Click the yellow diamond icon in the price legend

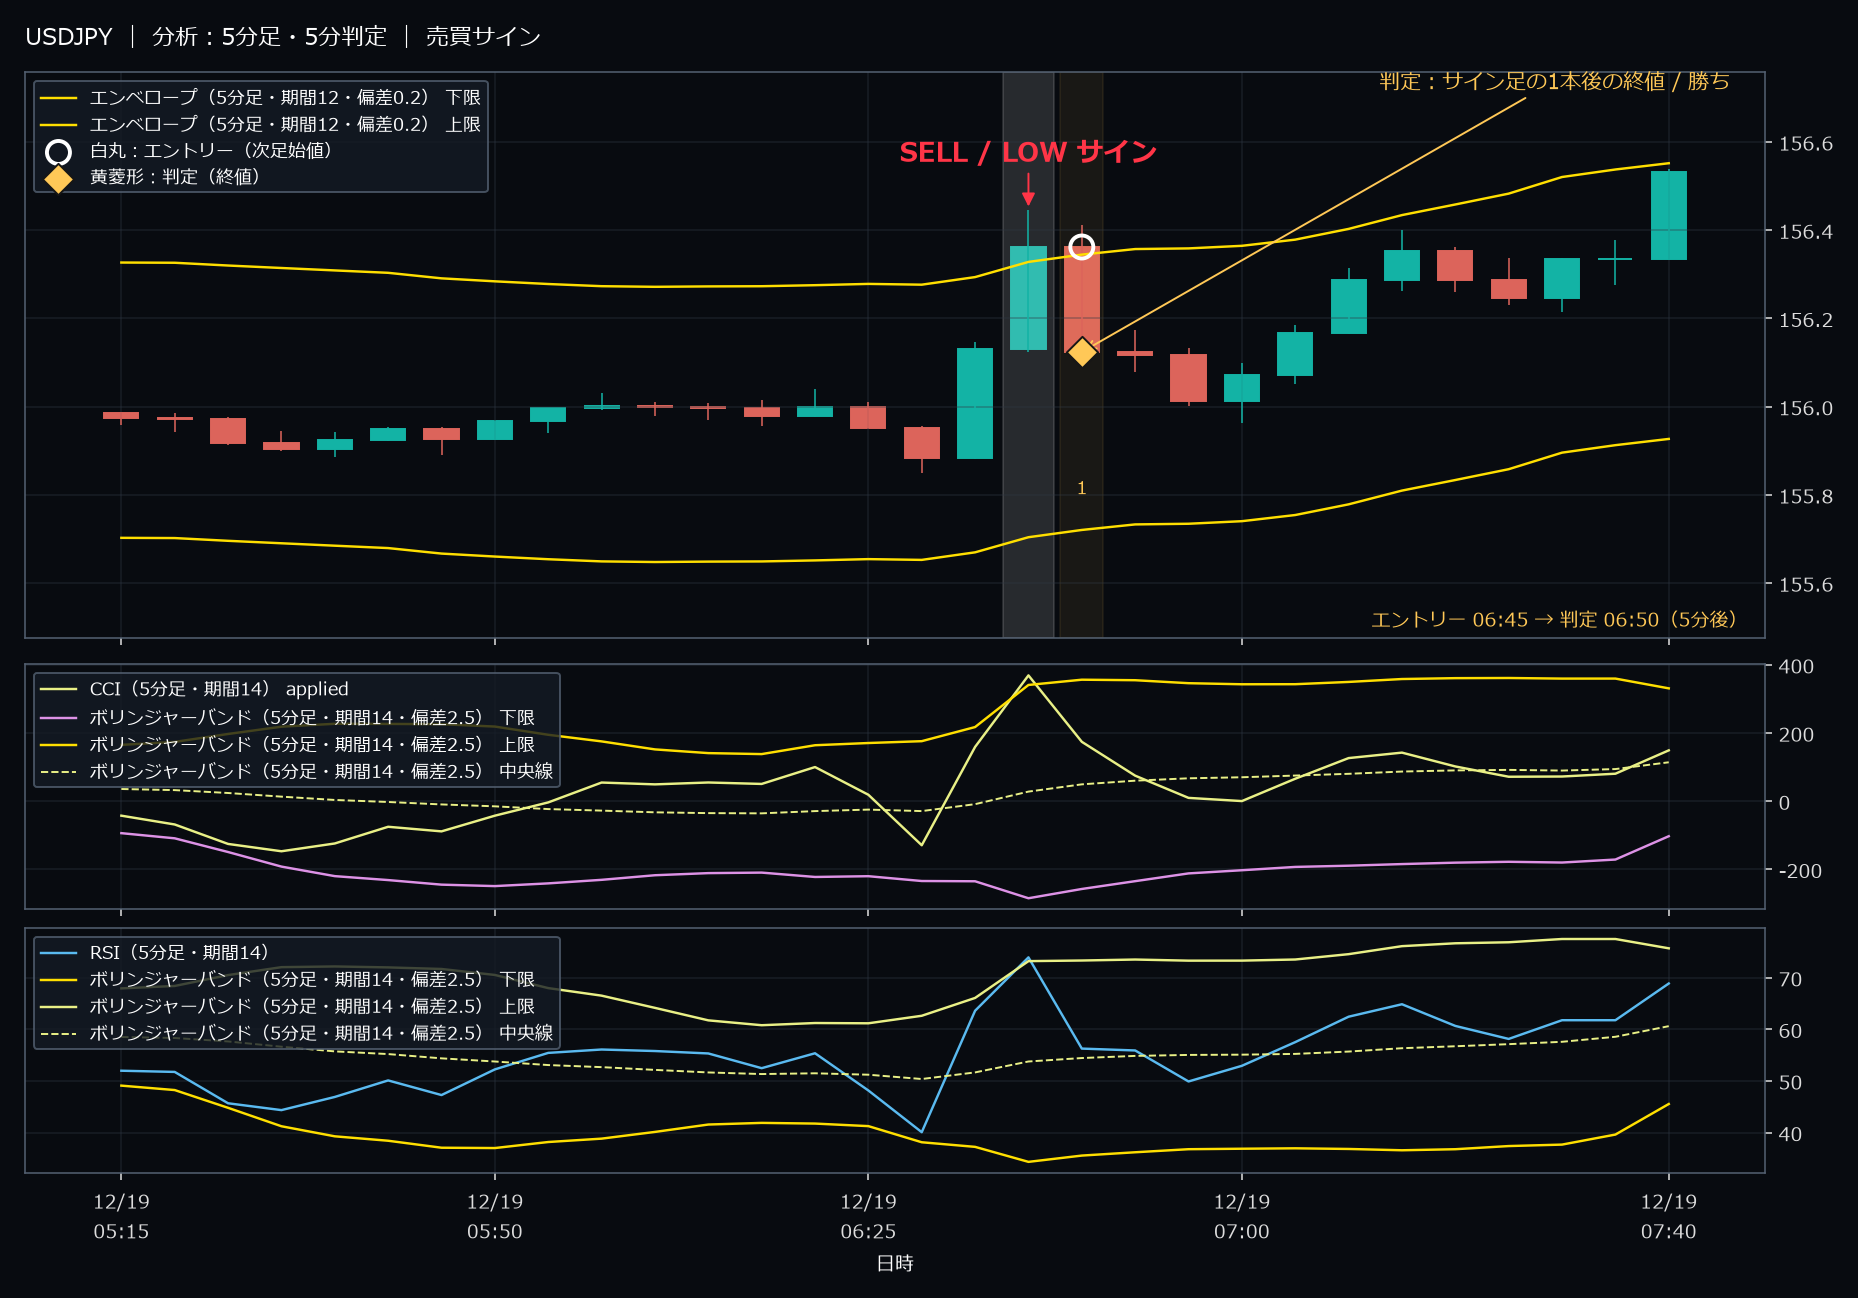[x=58, y=178]
